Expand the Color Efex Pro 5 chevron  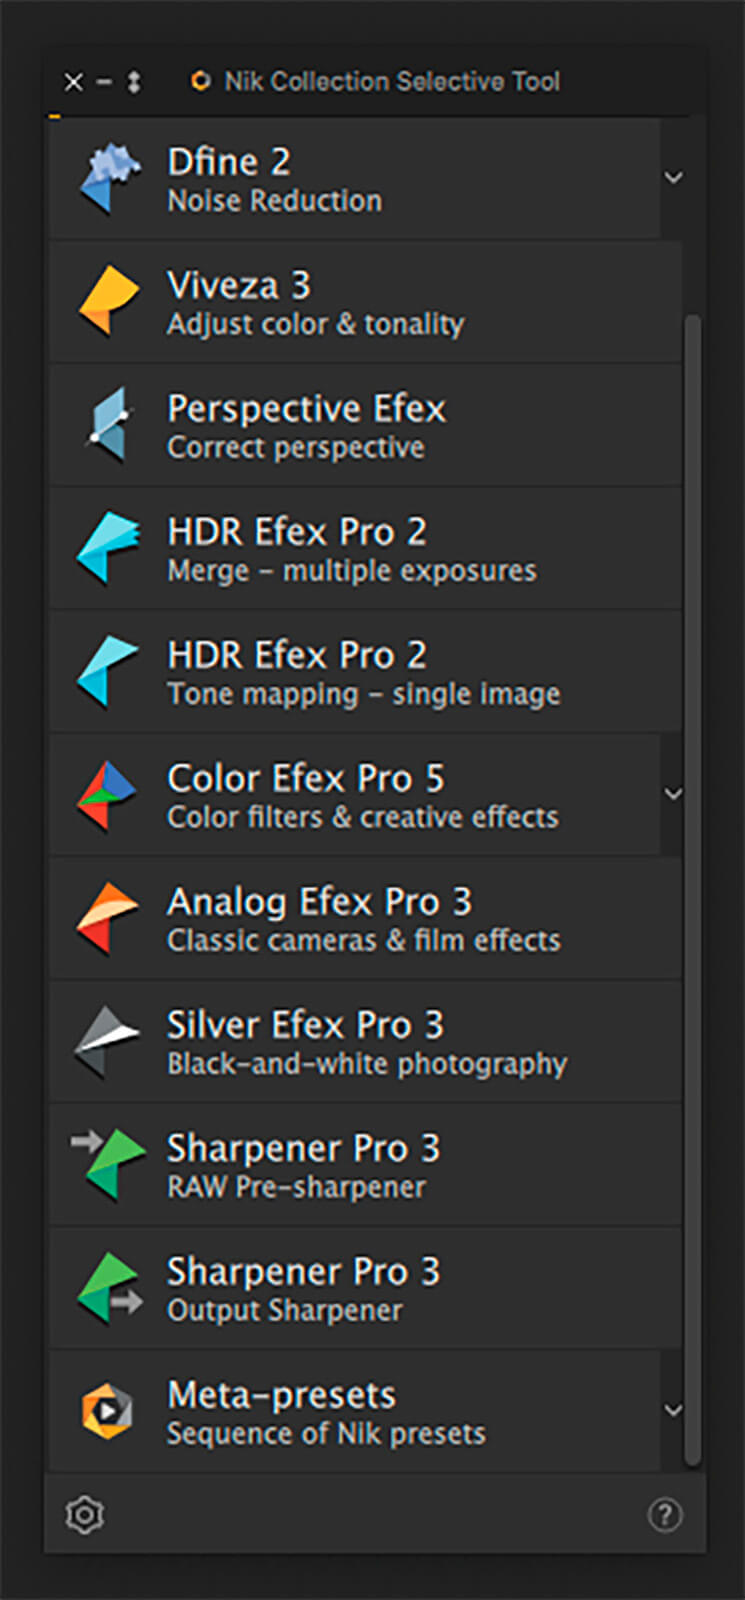point(674,795)
